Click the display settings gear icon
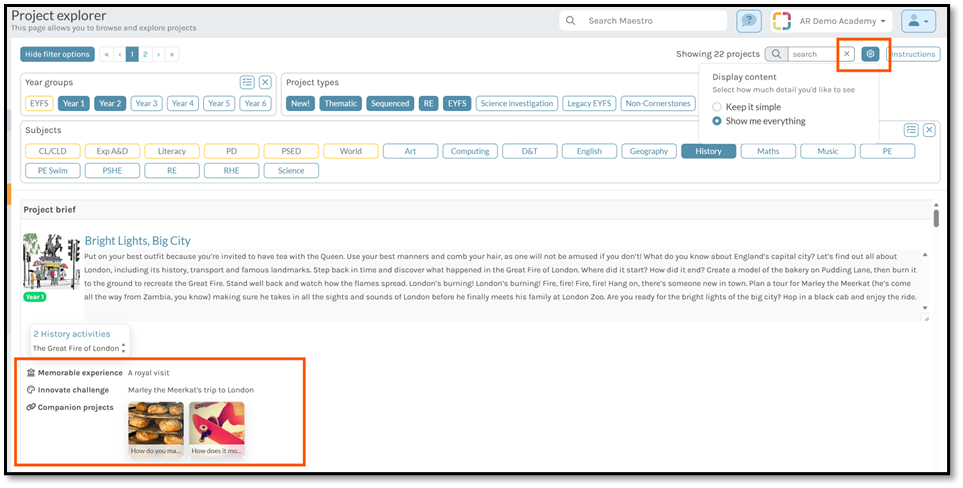This screenshot has width=963, height=488. 870,54
